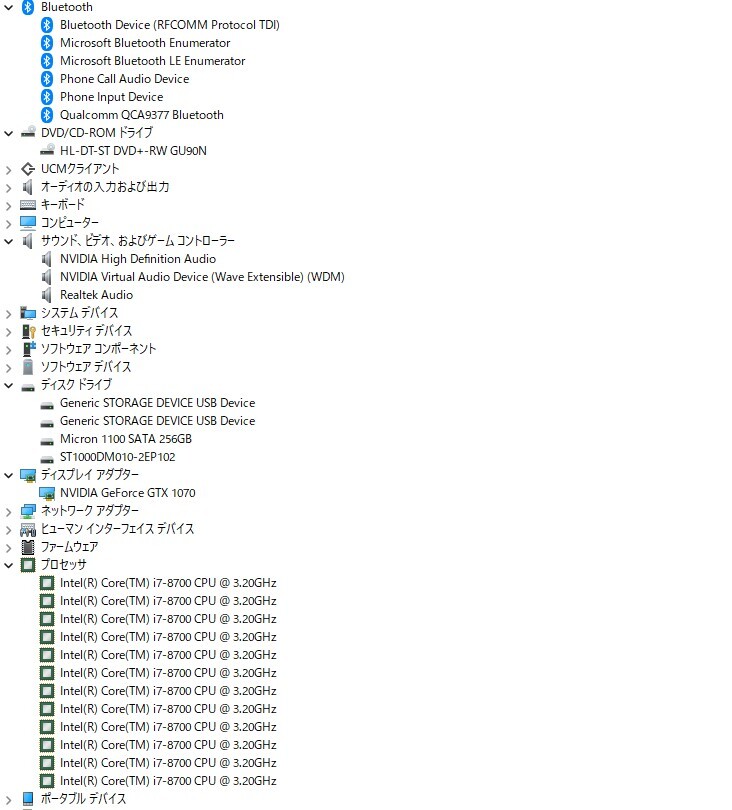Image resolution: width=732 pixels, height=810 pixels.
Task: Click icon of Bluetooth Device (RFCOMM Protocol TDI)
Action: pyautogui.click(x=47, y=25)
